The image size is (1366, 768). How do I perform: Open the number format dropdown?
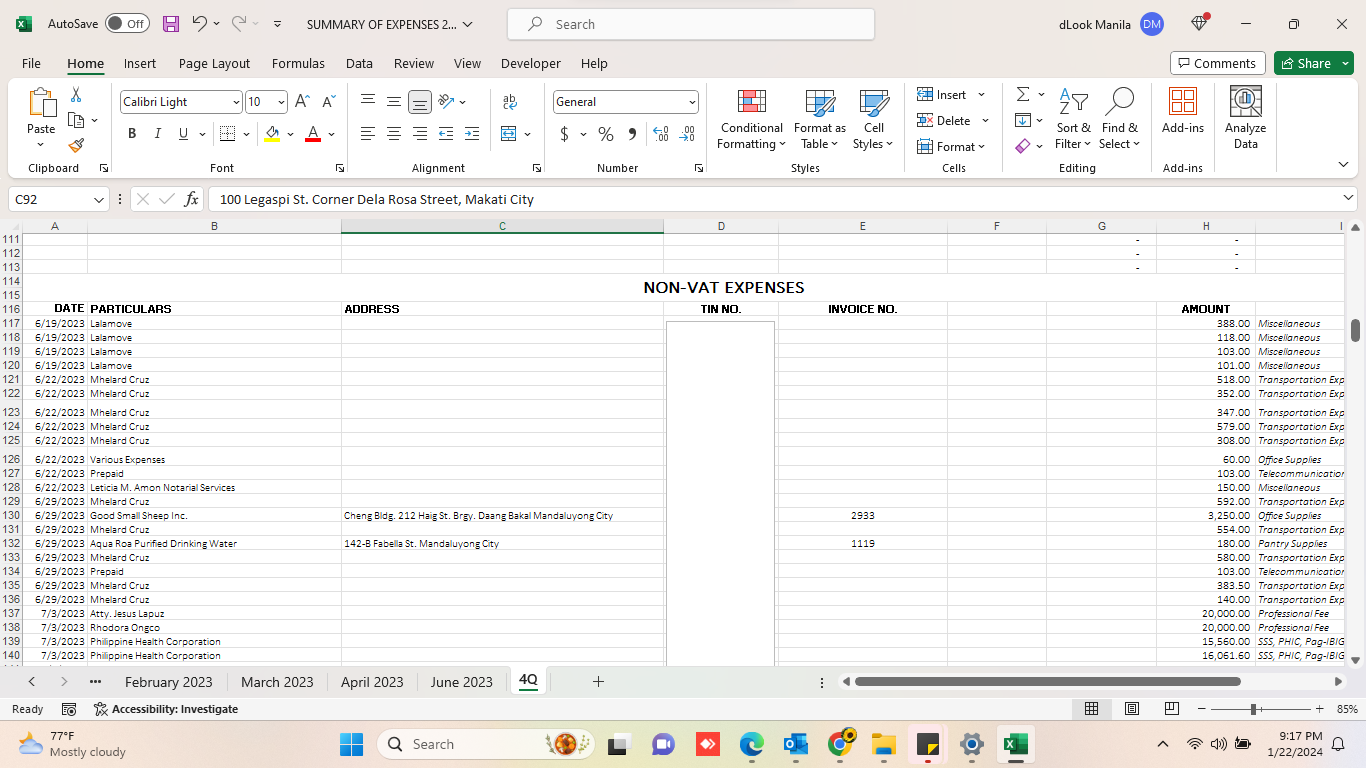tap(692, 102)
